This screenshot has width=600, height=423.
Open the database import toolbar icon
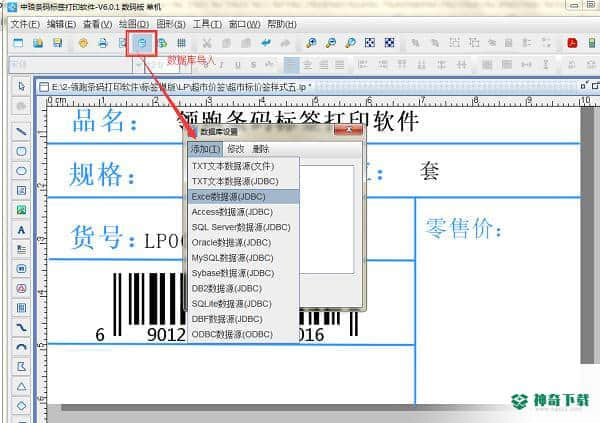[142, 43]
